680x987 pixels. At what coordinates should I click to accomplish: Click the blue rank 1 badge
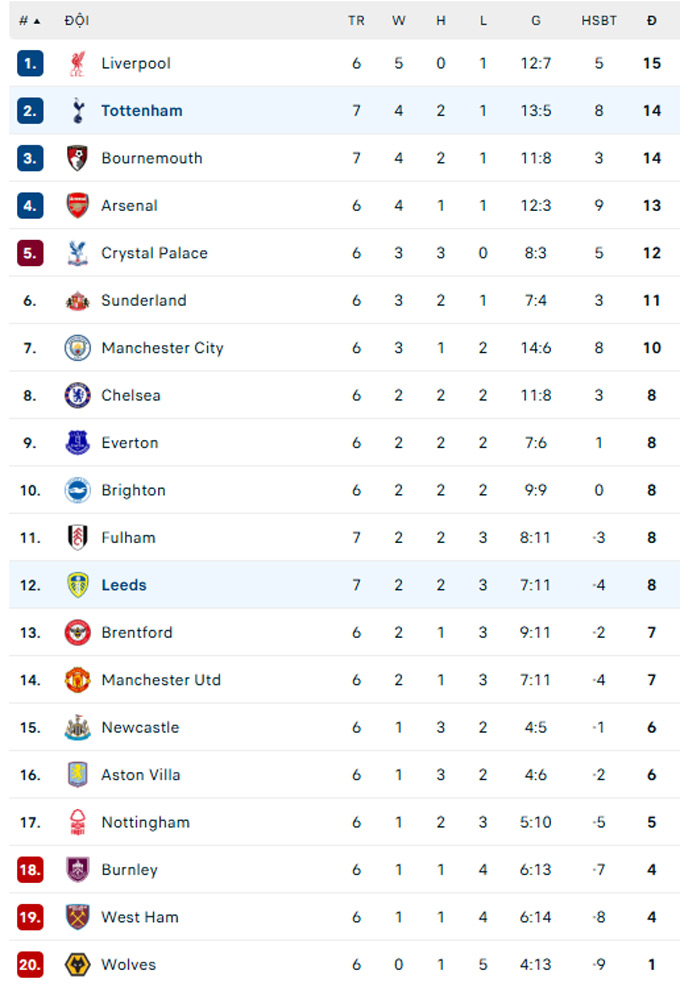click(x=30, y=64)
